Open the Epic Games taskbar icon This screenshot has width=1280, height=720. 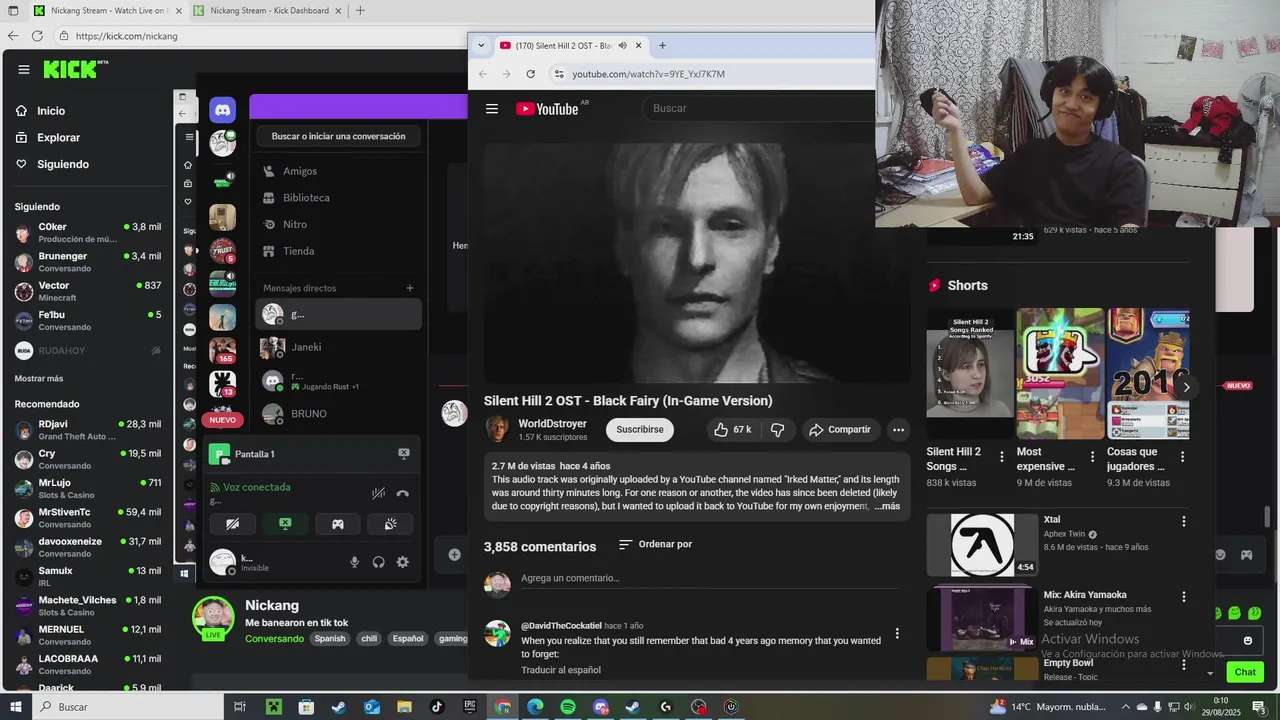pos(469,707)
